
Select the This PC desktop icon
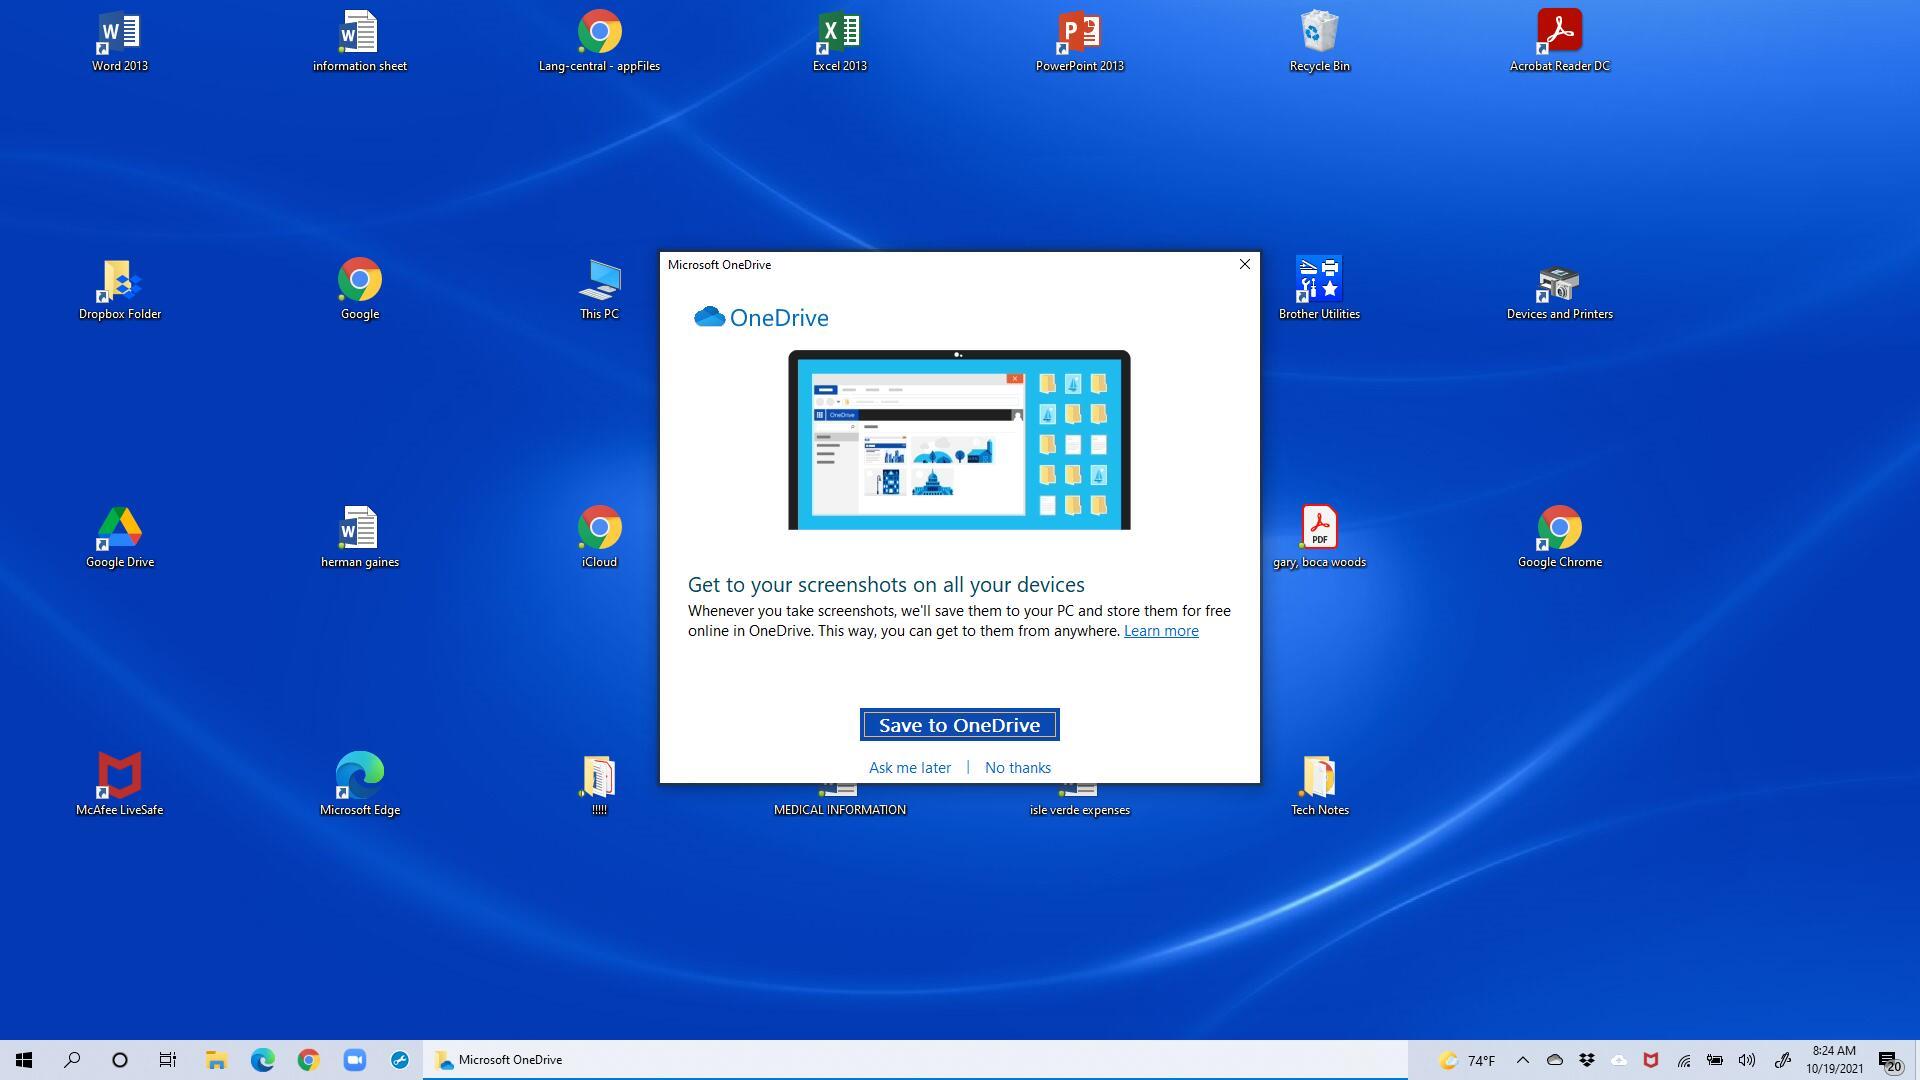599,289
